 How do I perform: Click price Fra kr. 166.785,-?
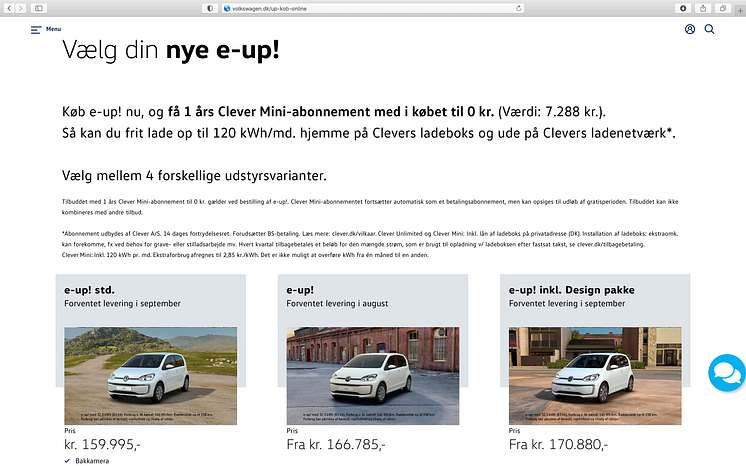point(336,444)
